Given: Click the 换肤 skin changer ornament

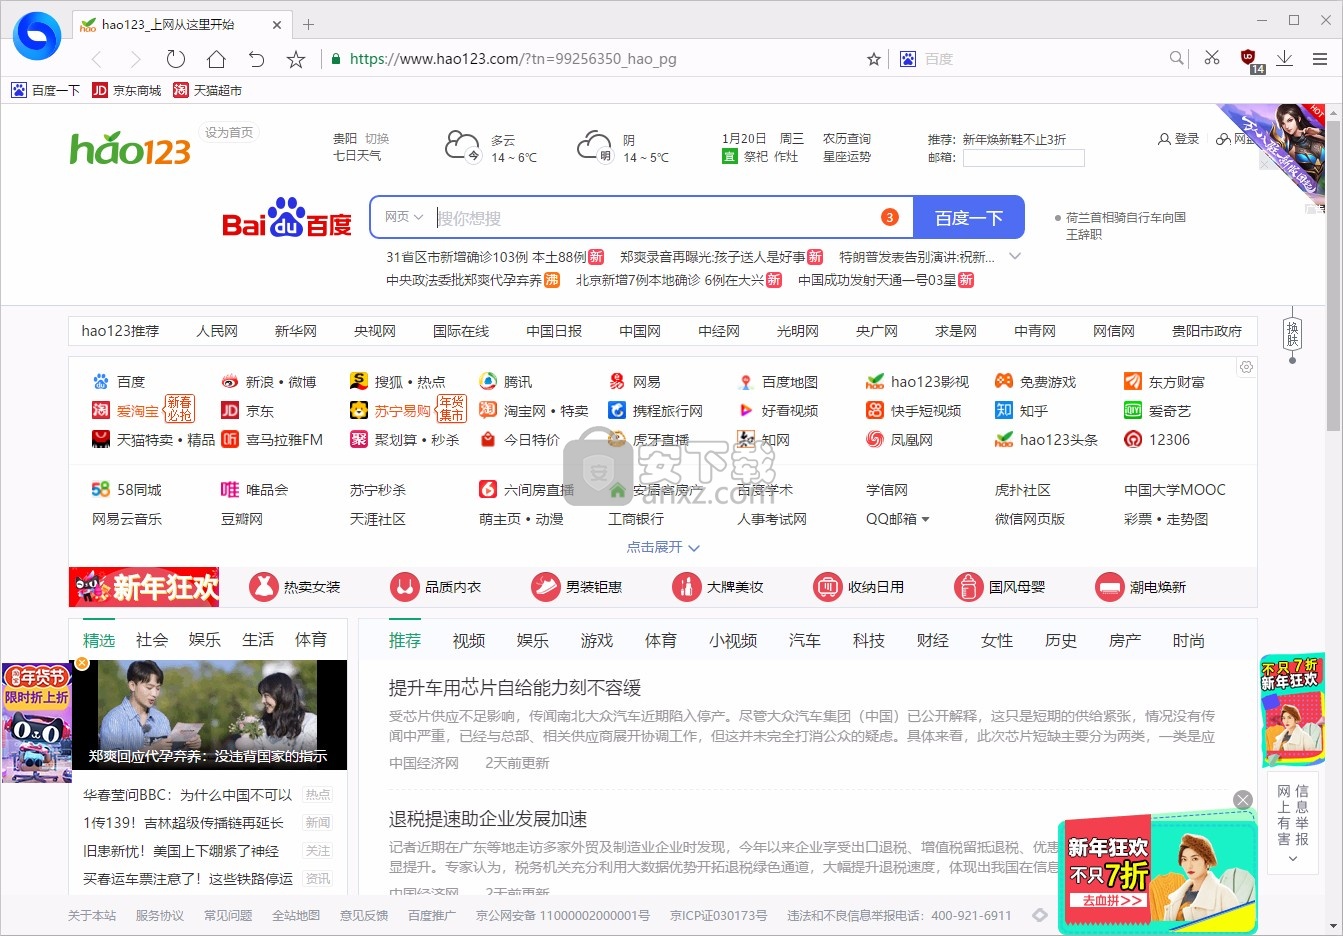Looking at the screenshot, I should (x=1292, y=334).
